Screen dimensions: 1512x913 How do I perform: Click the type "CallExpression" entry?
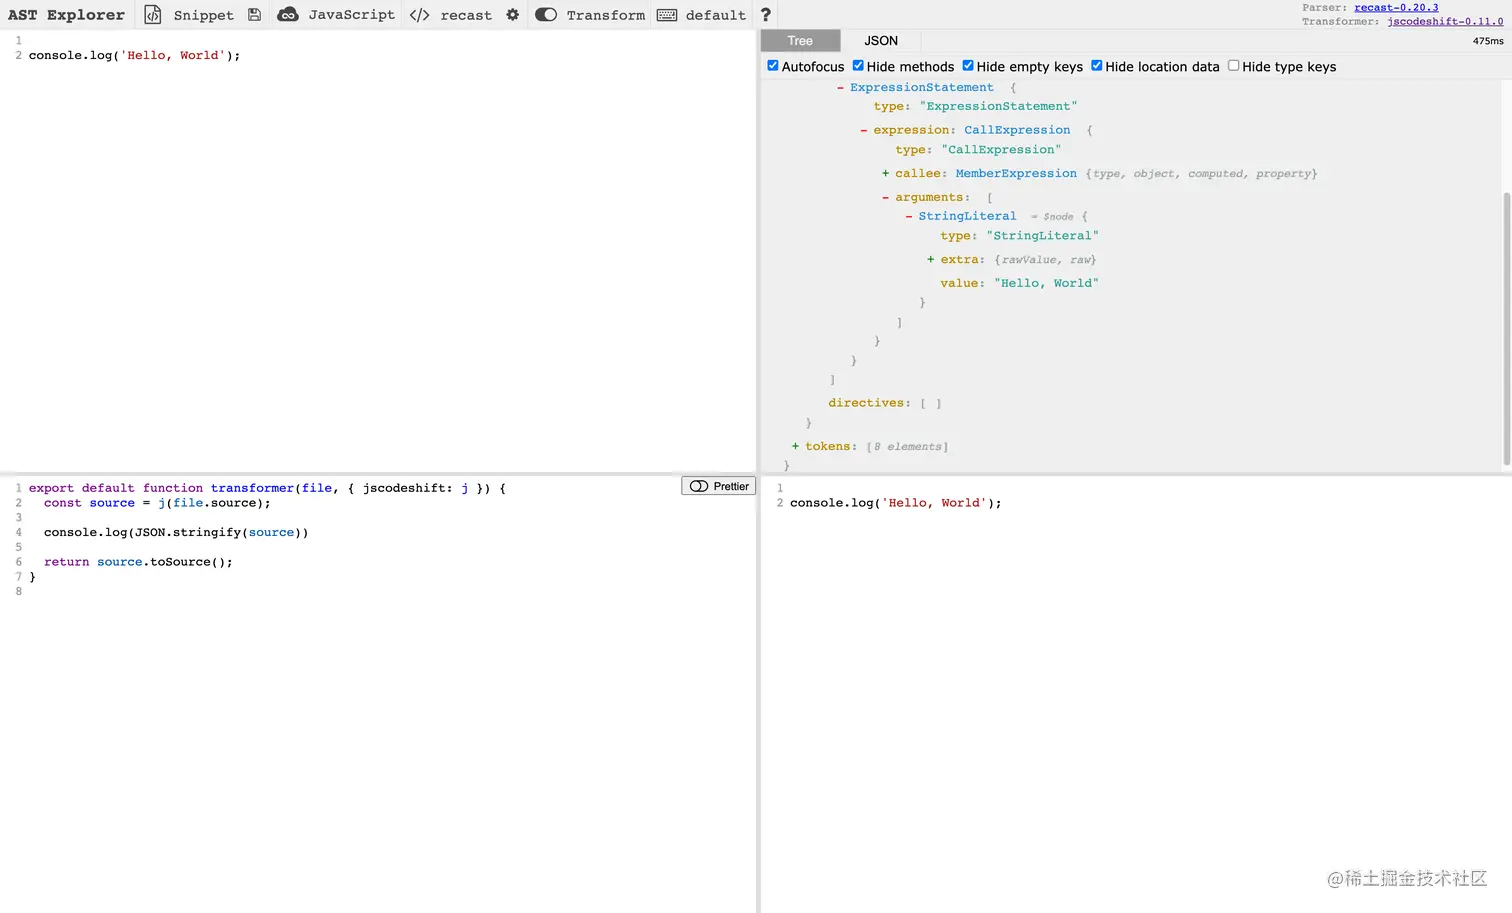point(978,150)
